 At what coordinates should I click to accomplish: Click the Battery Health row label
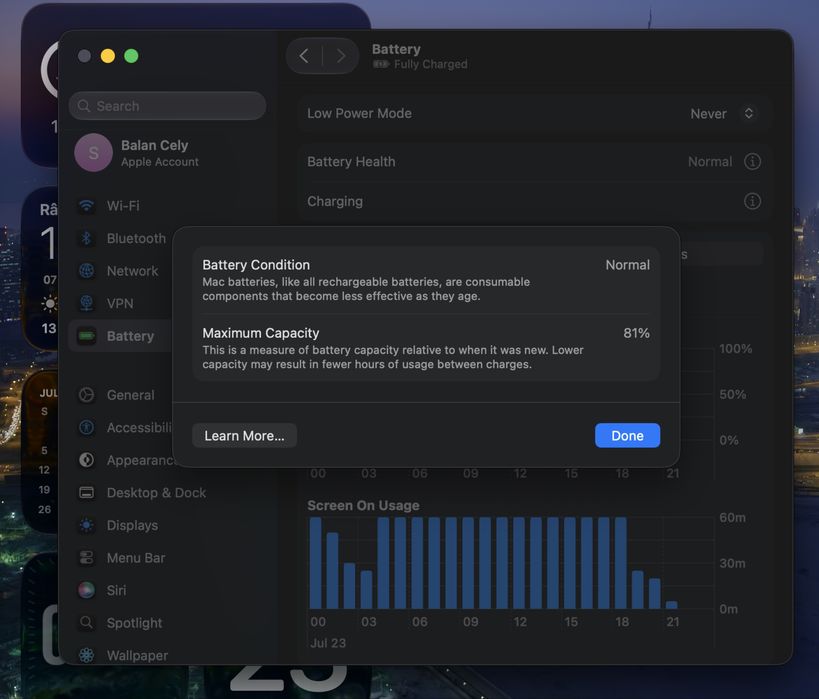click(351, 162)
